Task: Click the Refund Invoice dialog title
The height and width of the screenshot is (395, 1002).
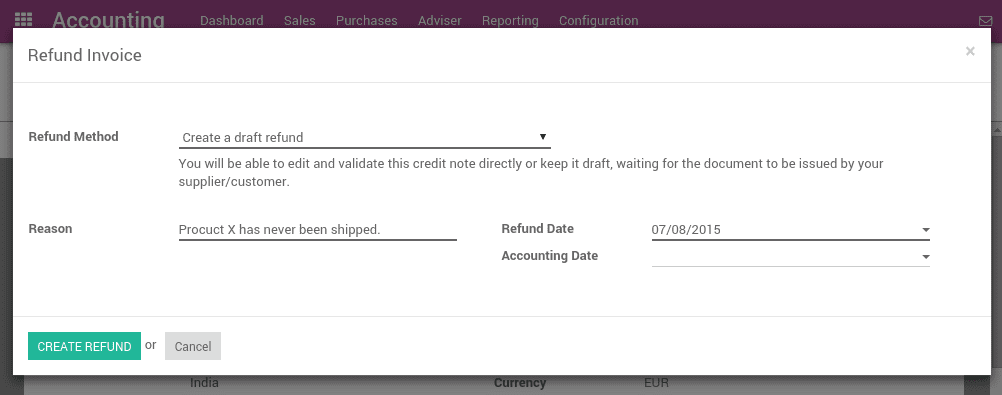Action: [x=84, y=56]
